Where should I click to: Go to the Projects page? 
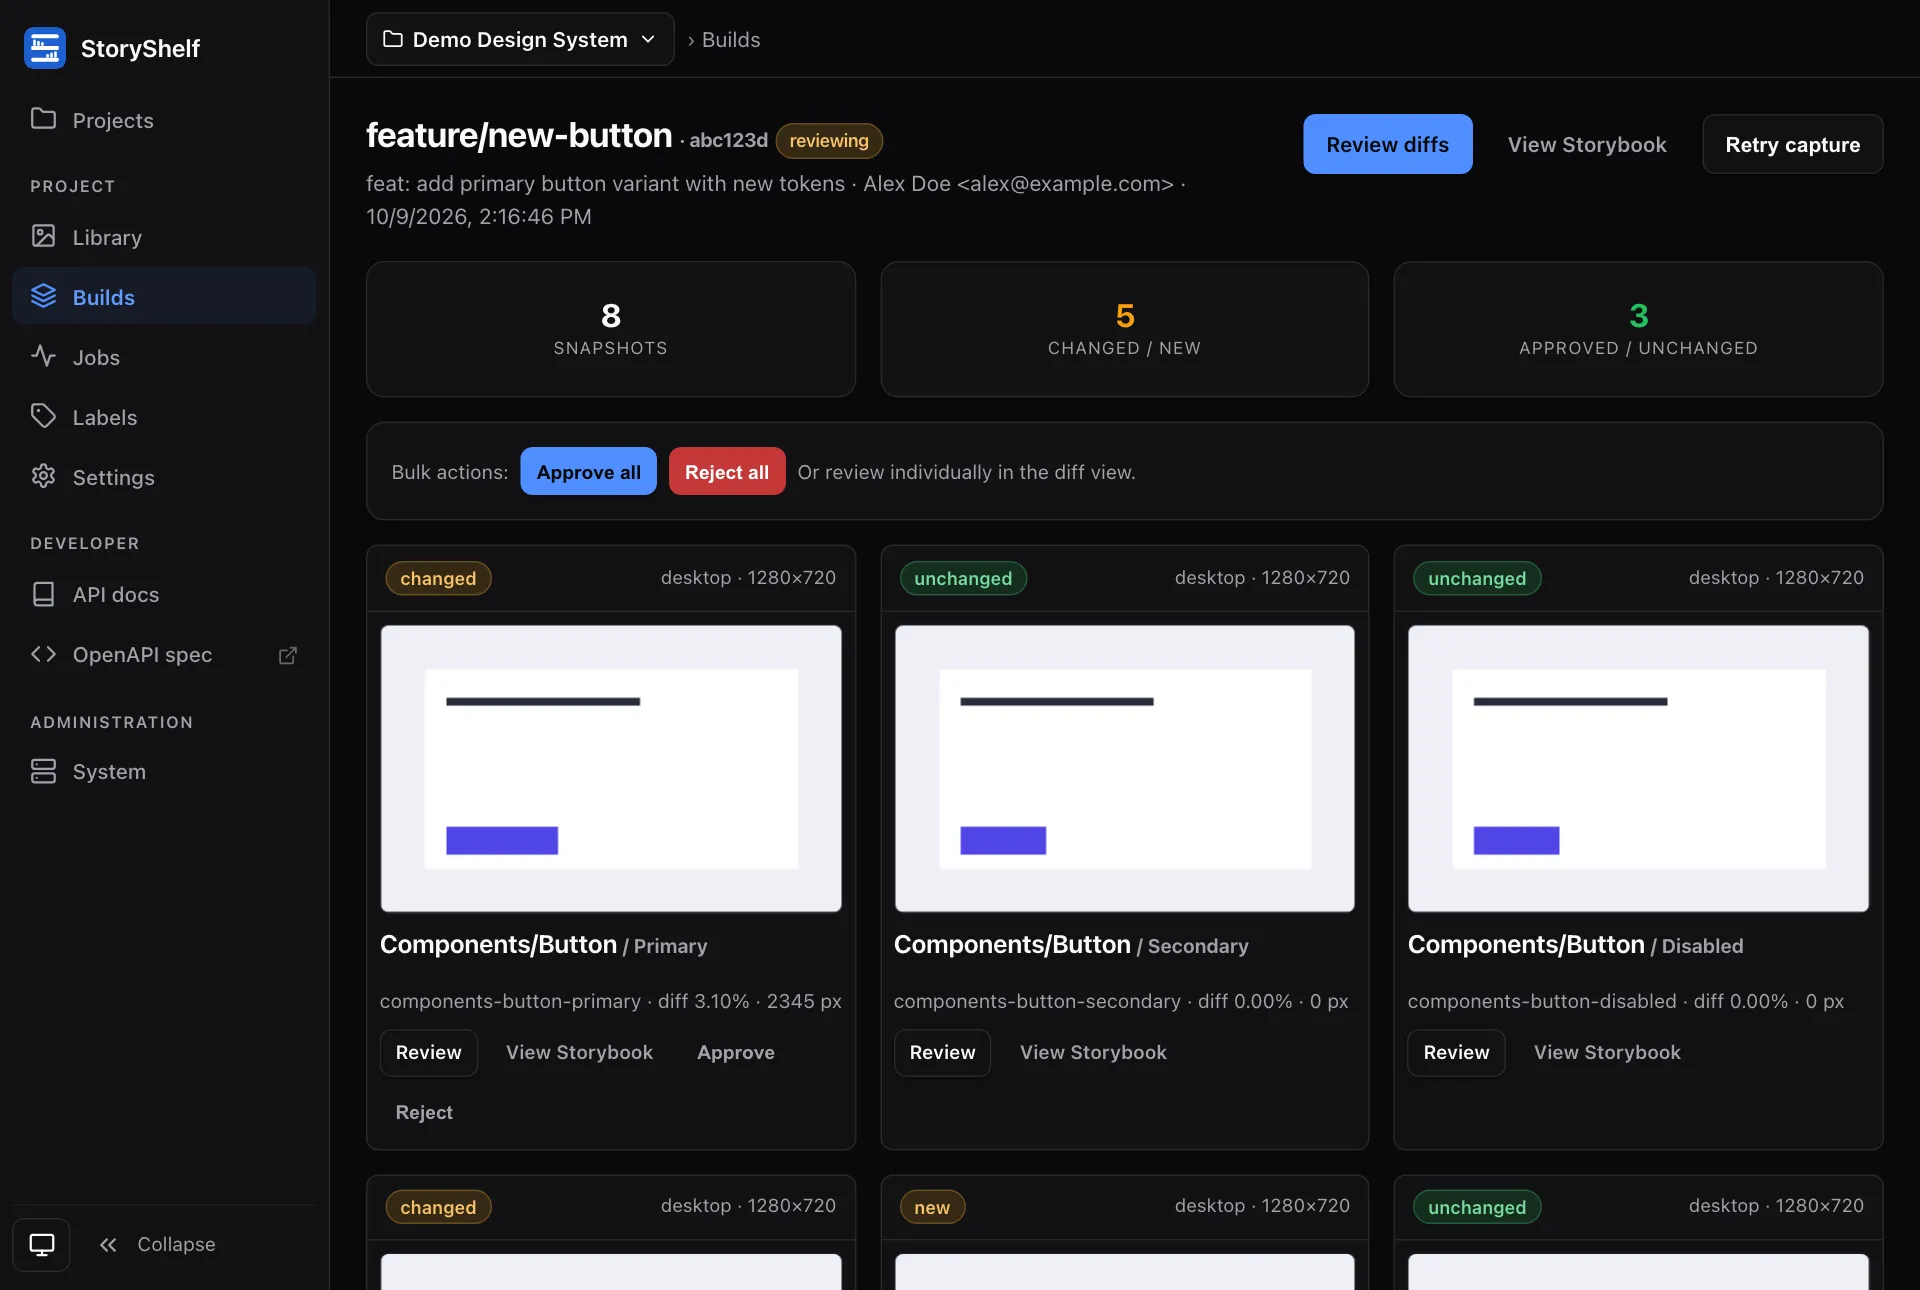164,120
